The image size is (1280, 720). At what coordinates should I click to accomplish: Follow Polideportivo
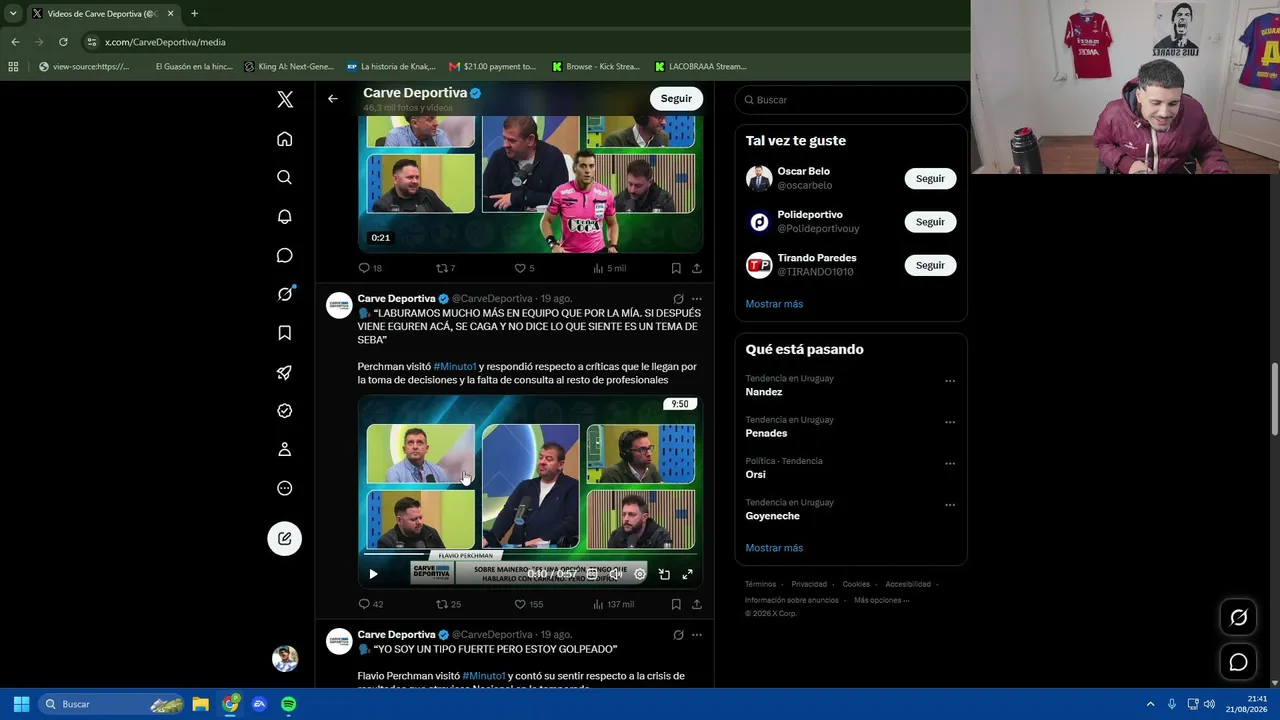tap(930, 222)
